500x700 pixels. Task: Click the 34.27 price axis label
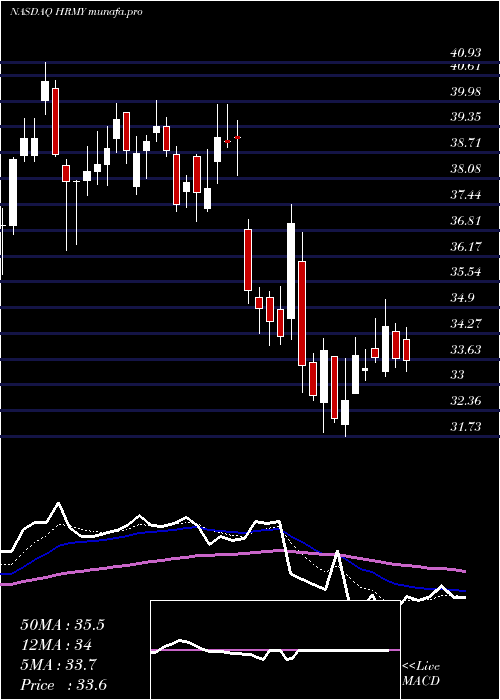click(466, 323)
